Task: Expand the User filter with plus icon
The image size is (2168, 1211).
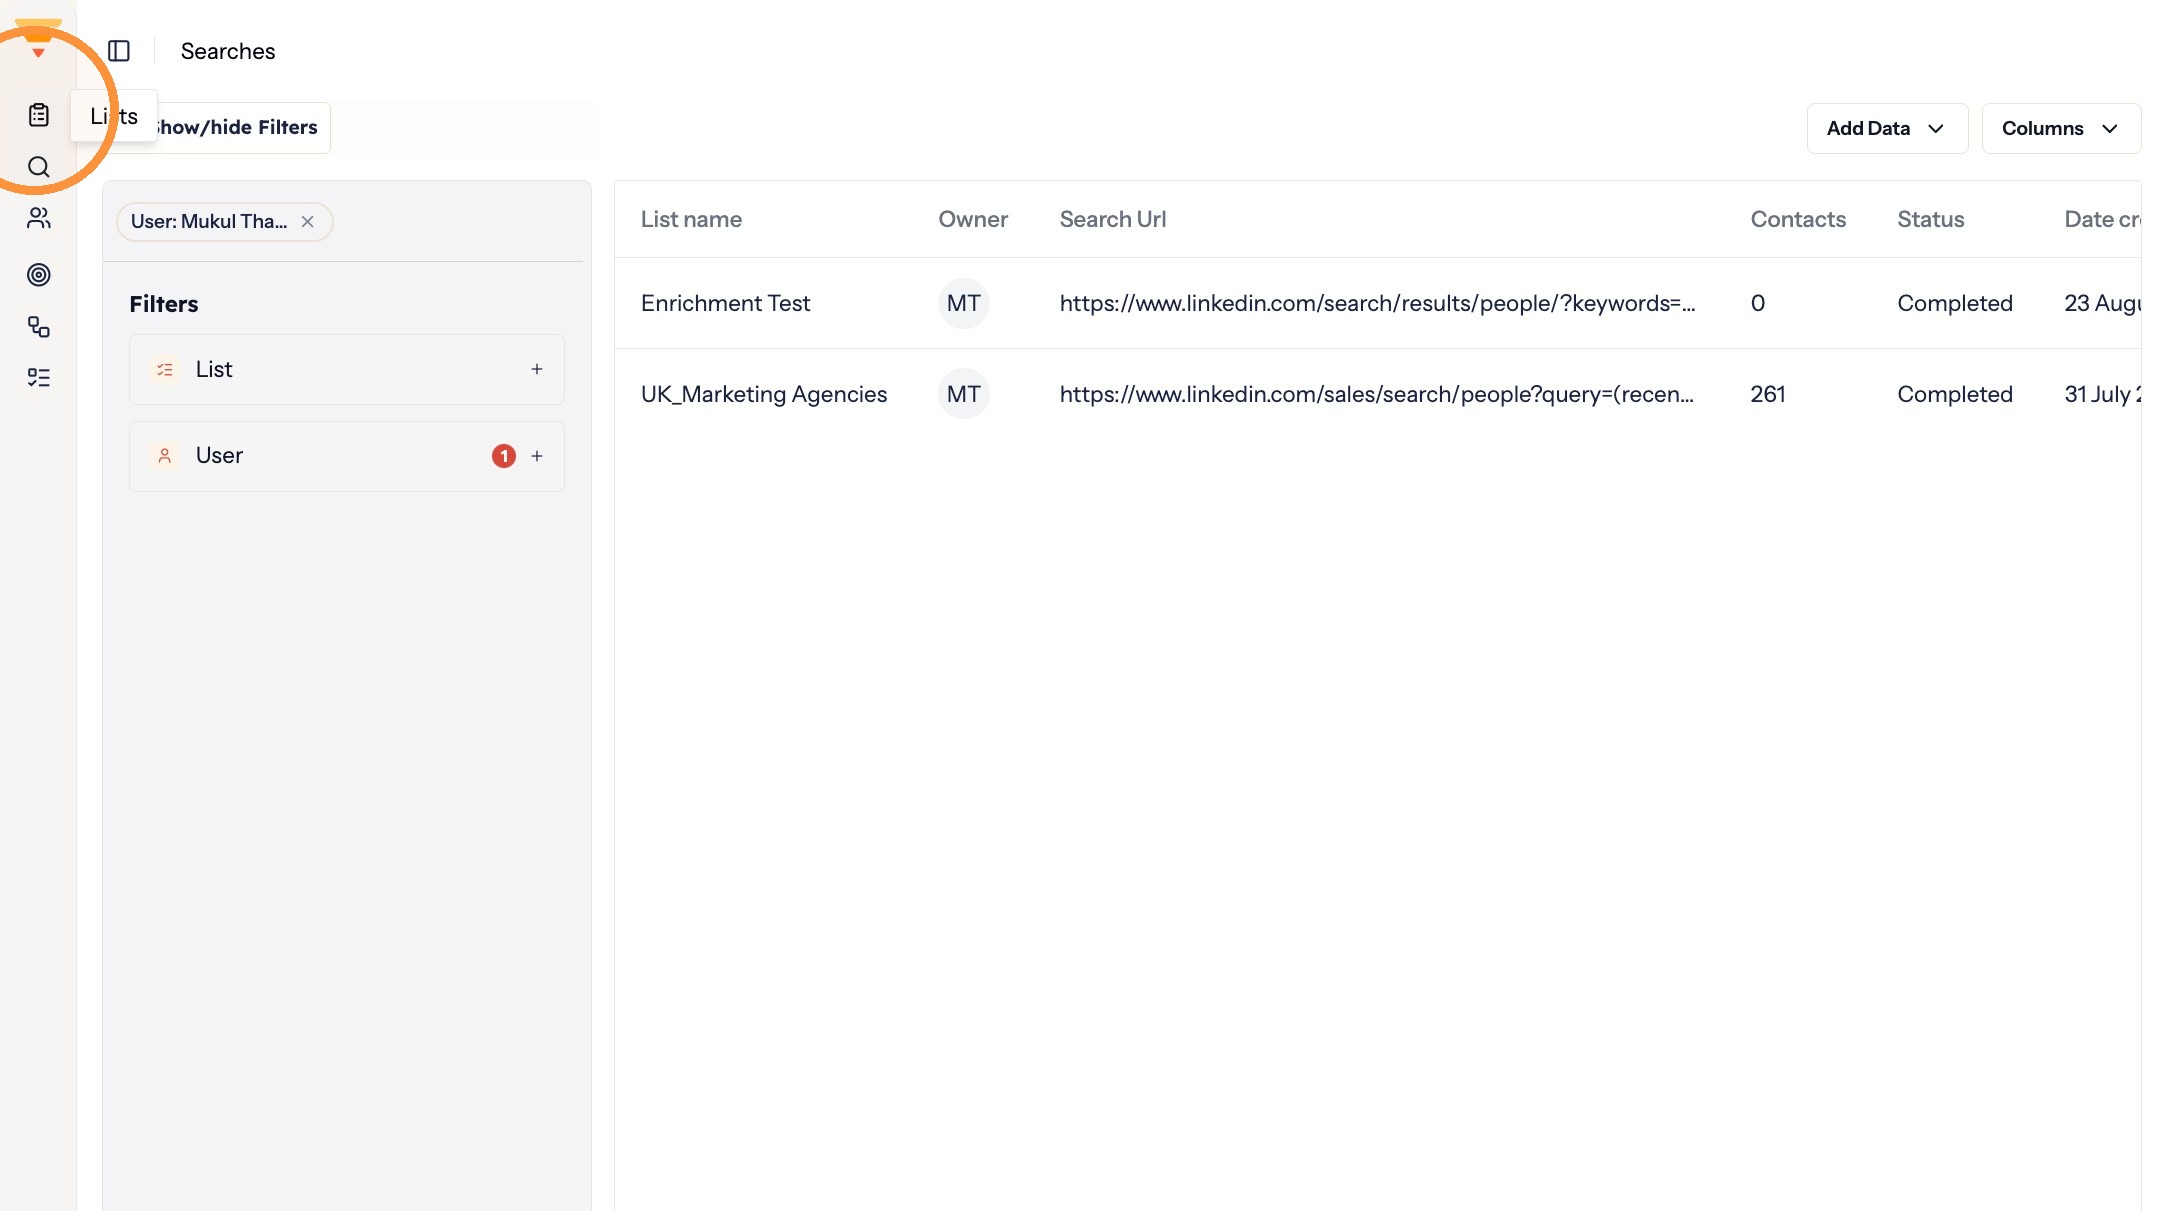Action: [537, 456]
